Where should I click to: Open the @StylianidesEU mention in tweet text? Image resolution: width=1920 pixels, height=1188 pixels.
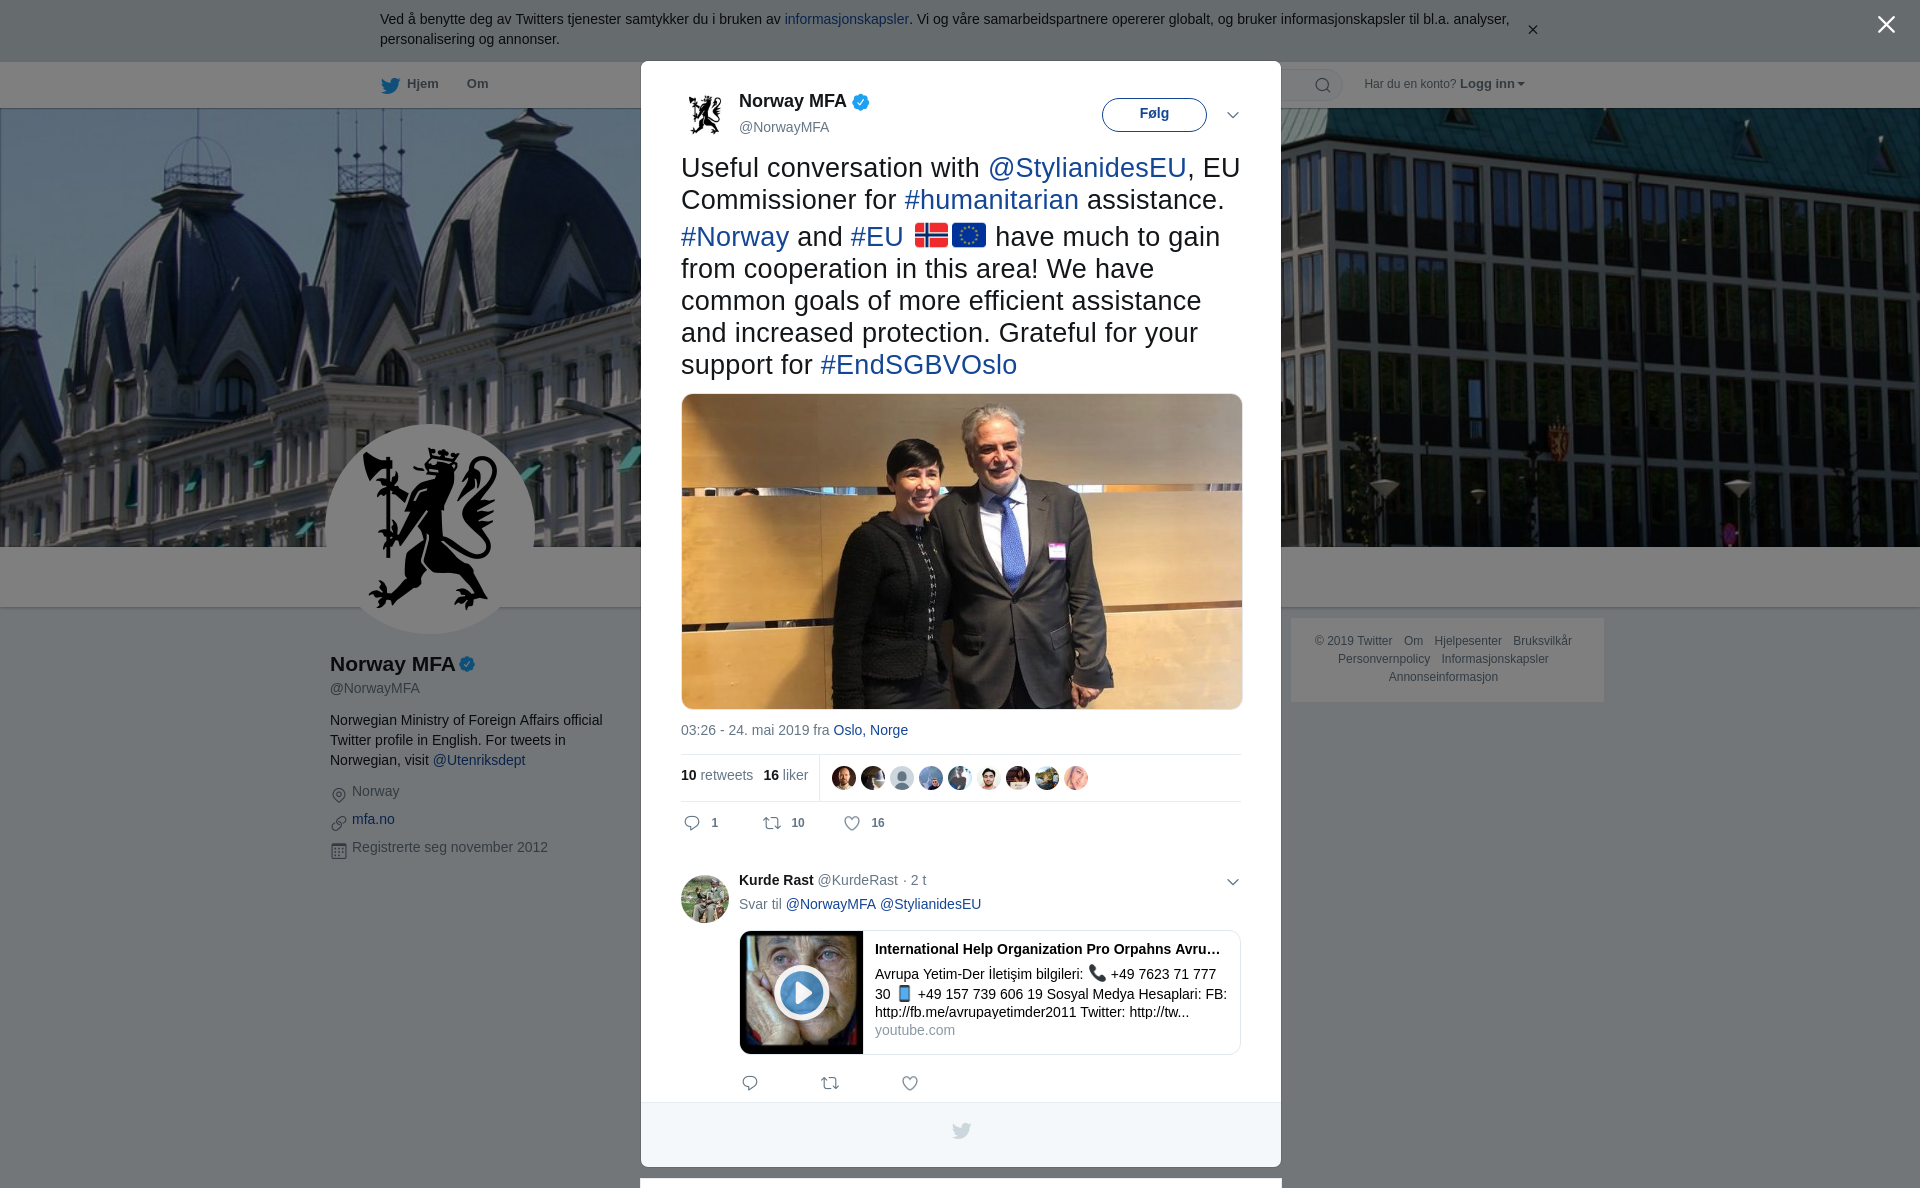pos(1087,168)
